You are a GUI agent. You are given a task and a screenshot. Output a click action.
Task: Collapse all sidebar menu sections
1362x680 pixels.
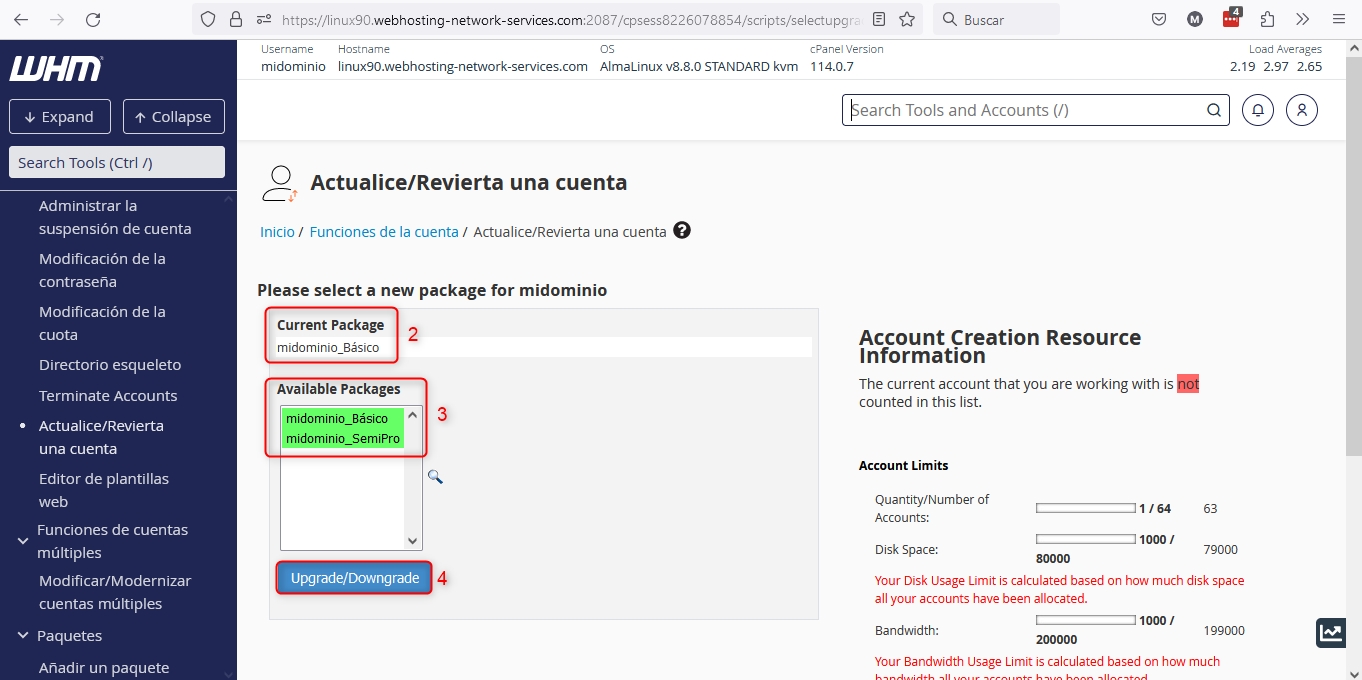[x=173, y=117]
